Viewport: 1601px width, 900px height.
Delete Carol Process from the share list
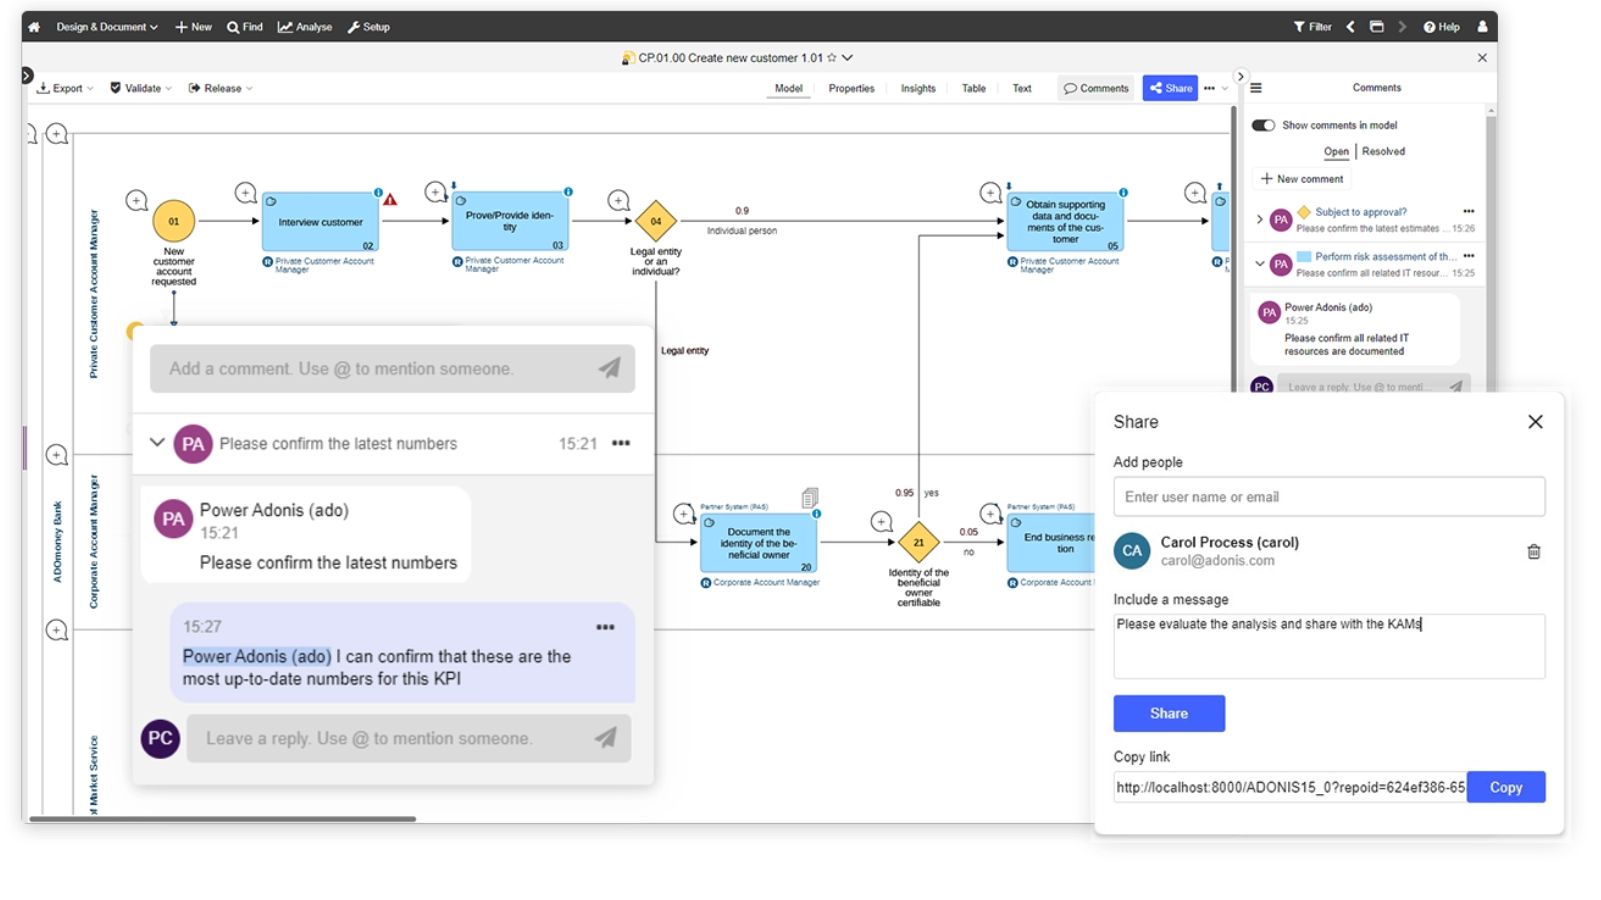[1535, 551]
